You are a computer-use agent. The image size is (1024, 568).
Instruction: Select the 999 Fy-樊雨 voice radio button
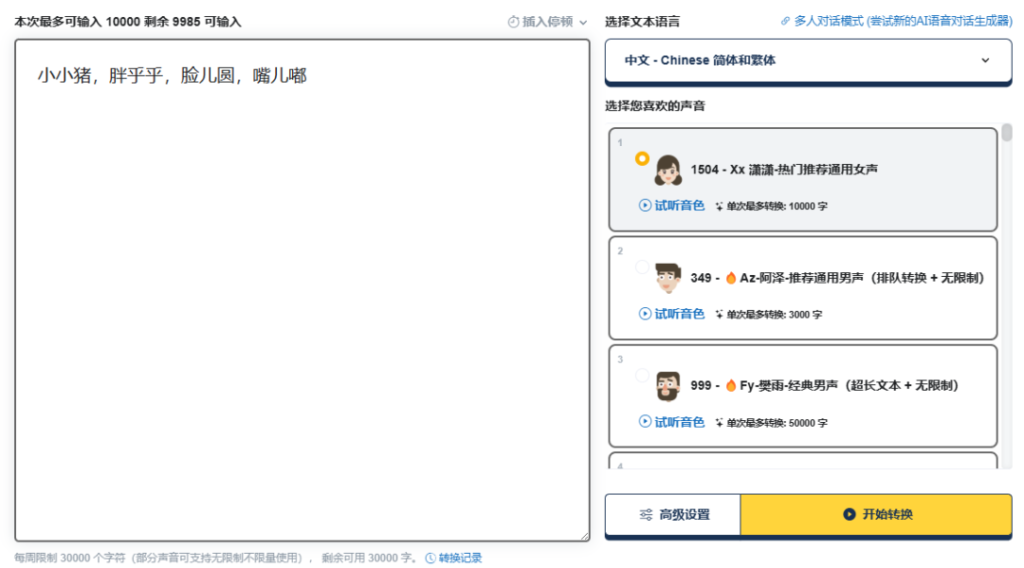coord(642,375)
